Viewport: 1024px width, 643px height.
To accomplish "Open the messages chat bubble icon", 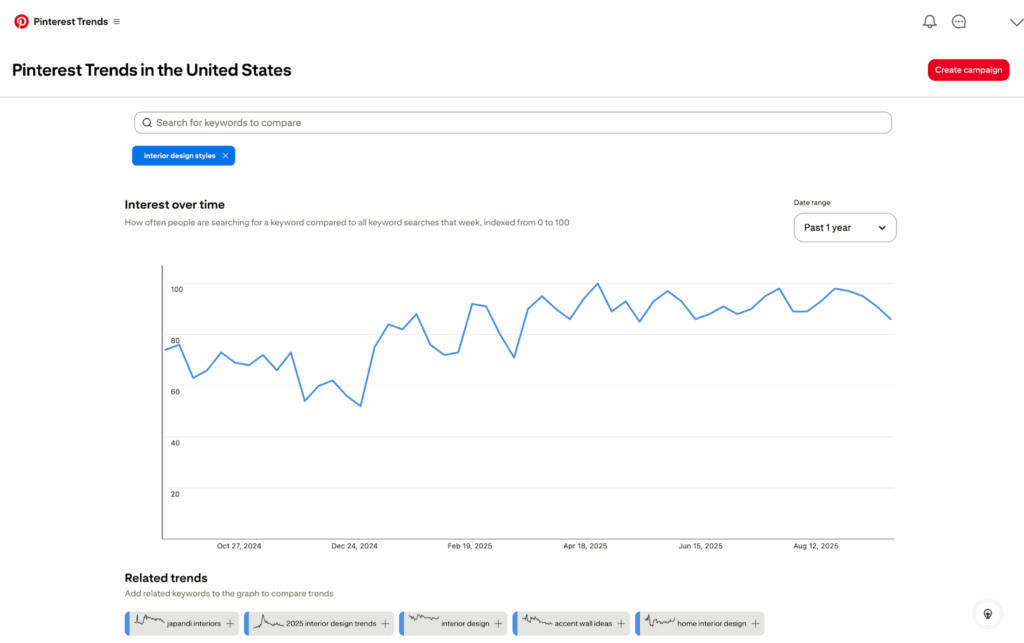I will click(x=959, y=21).
